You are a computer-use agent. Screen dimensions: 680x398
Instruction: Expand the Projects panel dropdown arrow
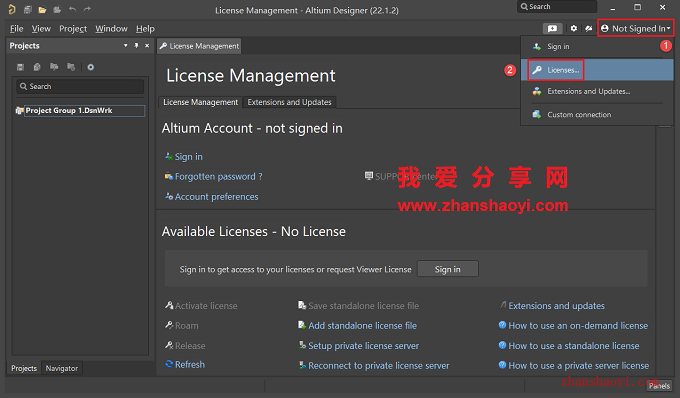(125, 46)
